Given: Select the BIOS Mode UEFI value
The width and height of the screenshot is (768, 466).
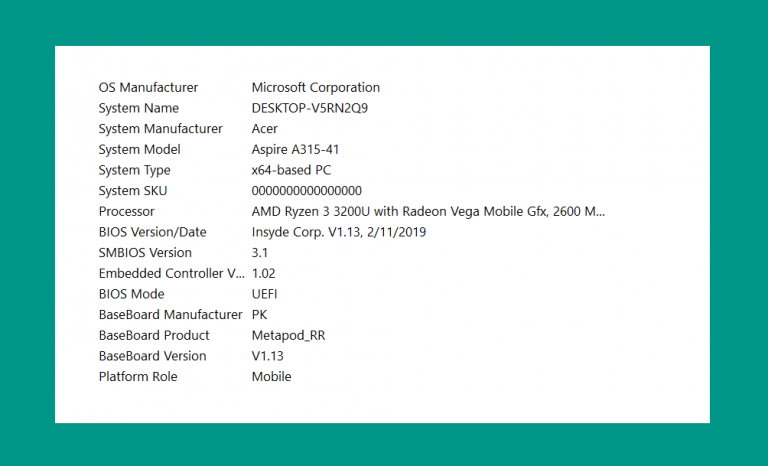Looking at the screenshot, I should pyautogui.click(x=264, y=294).
